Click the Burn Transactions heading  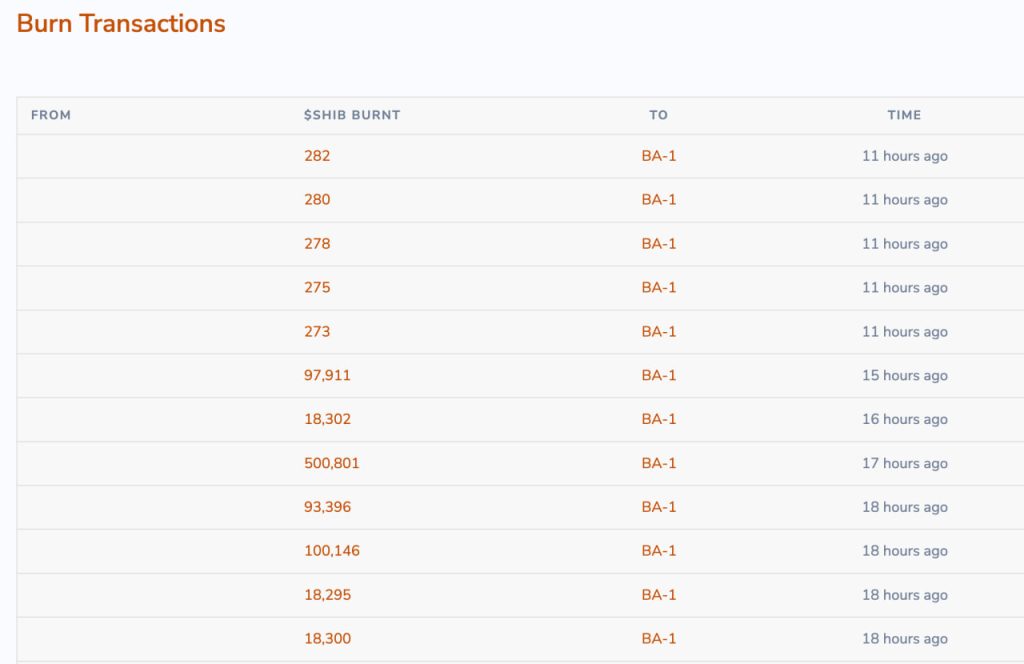121,24
